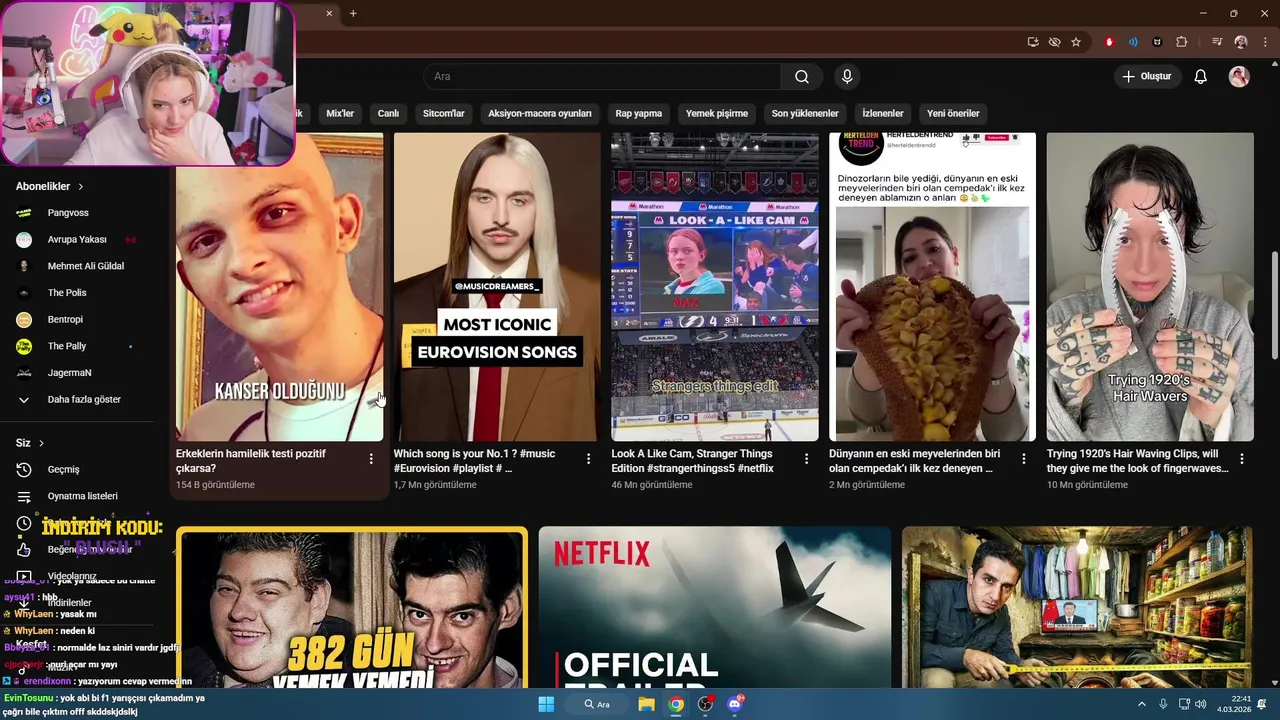
Task: Click the install app icon in address bar
Action: 1033,42
